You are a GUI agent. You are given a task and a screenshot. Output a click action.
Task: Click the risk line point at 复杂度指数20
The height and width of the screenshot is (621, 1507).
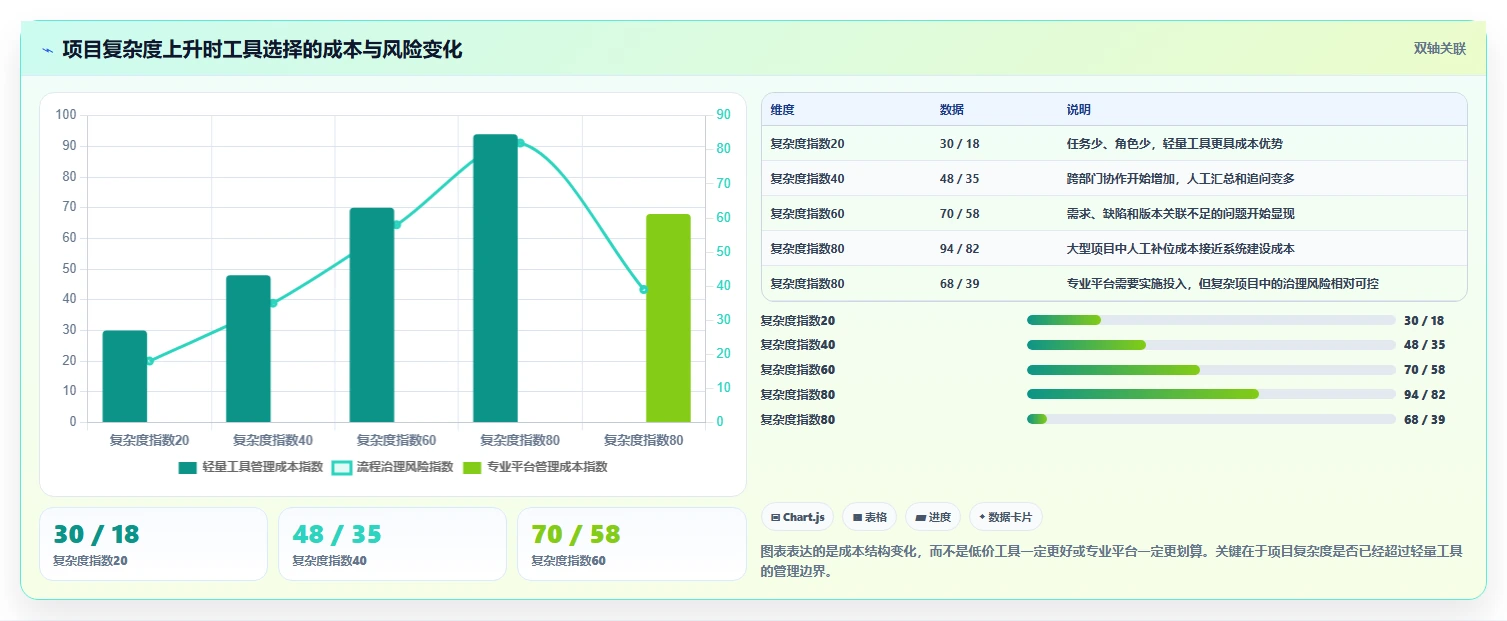(149, 361)
